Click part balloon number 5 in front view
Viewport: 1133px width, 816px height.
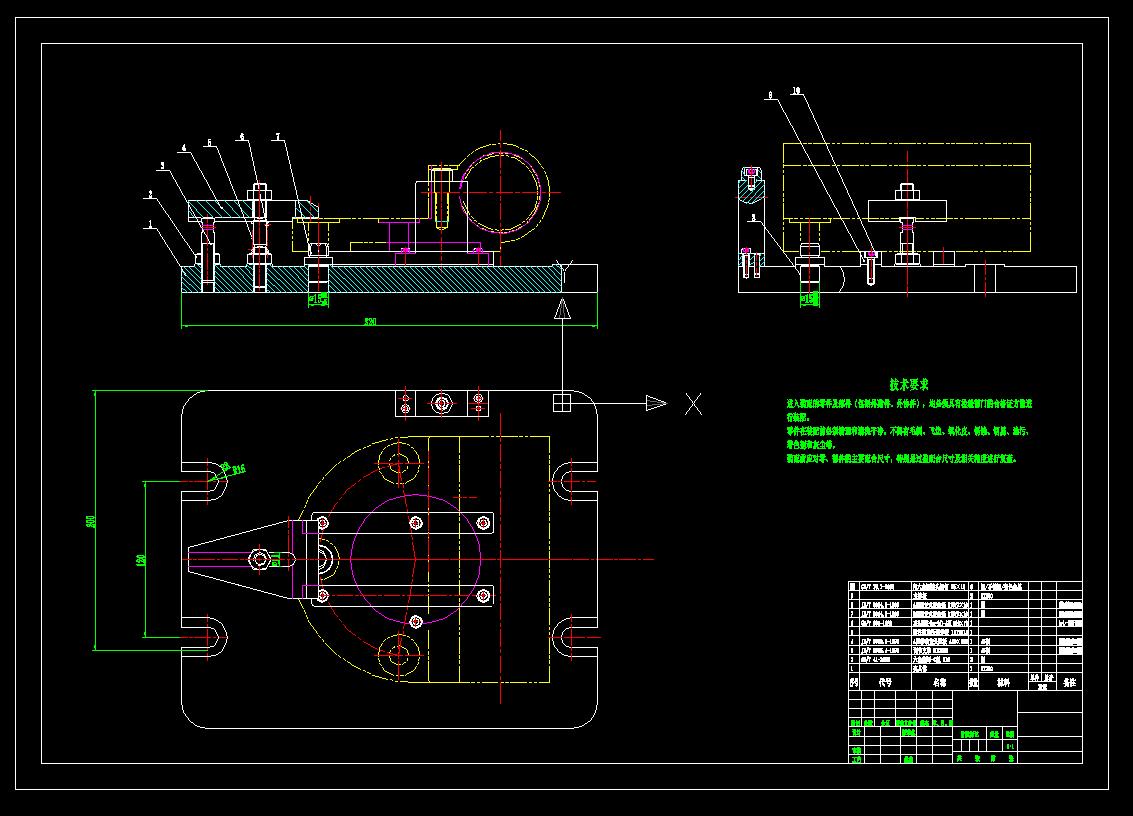tap(210, 143)
